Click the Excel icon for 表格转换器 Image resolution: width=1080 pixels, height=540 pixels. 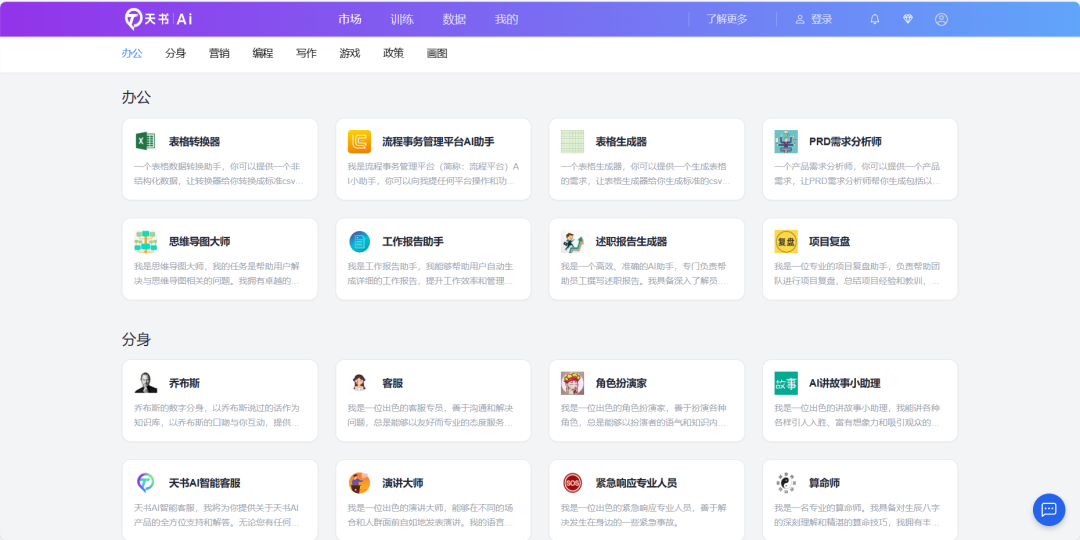(146, 141)
